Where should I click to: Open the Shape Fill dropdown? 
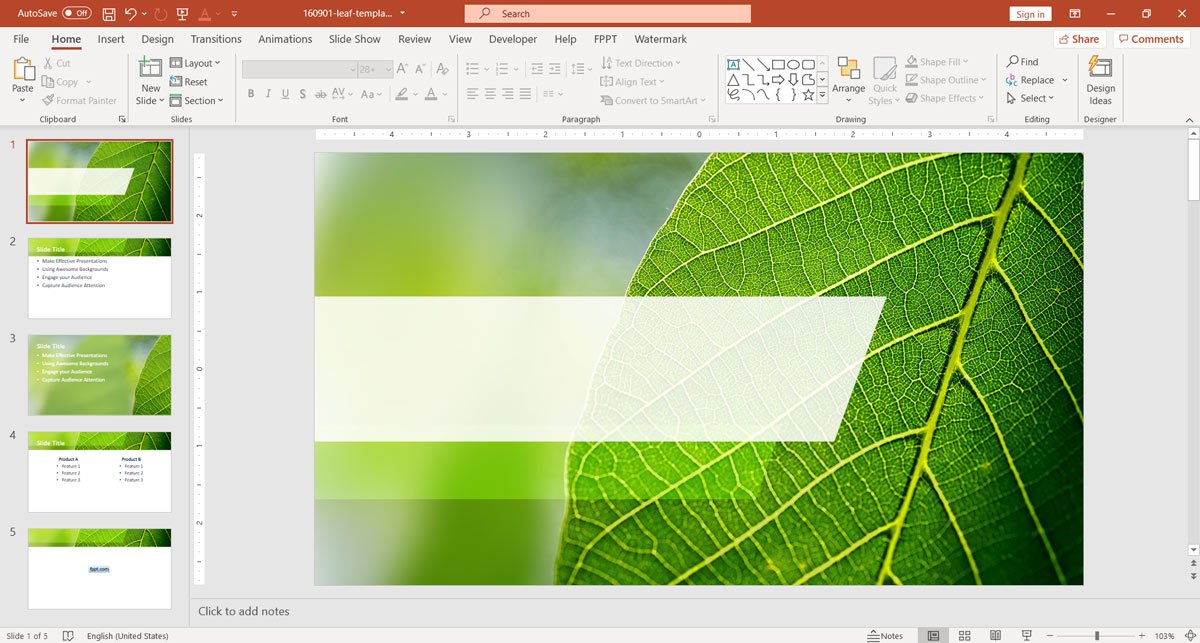[x=938, y=62]
